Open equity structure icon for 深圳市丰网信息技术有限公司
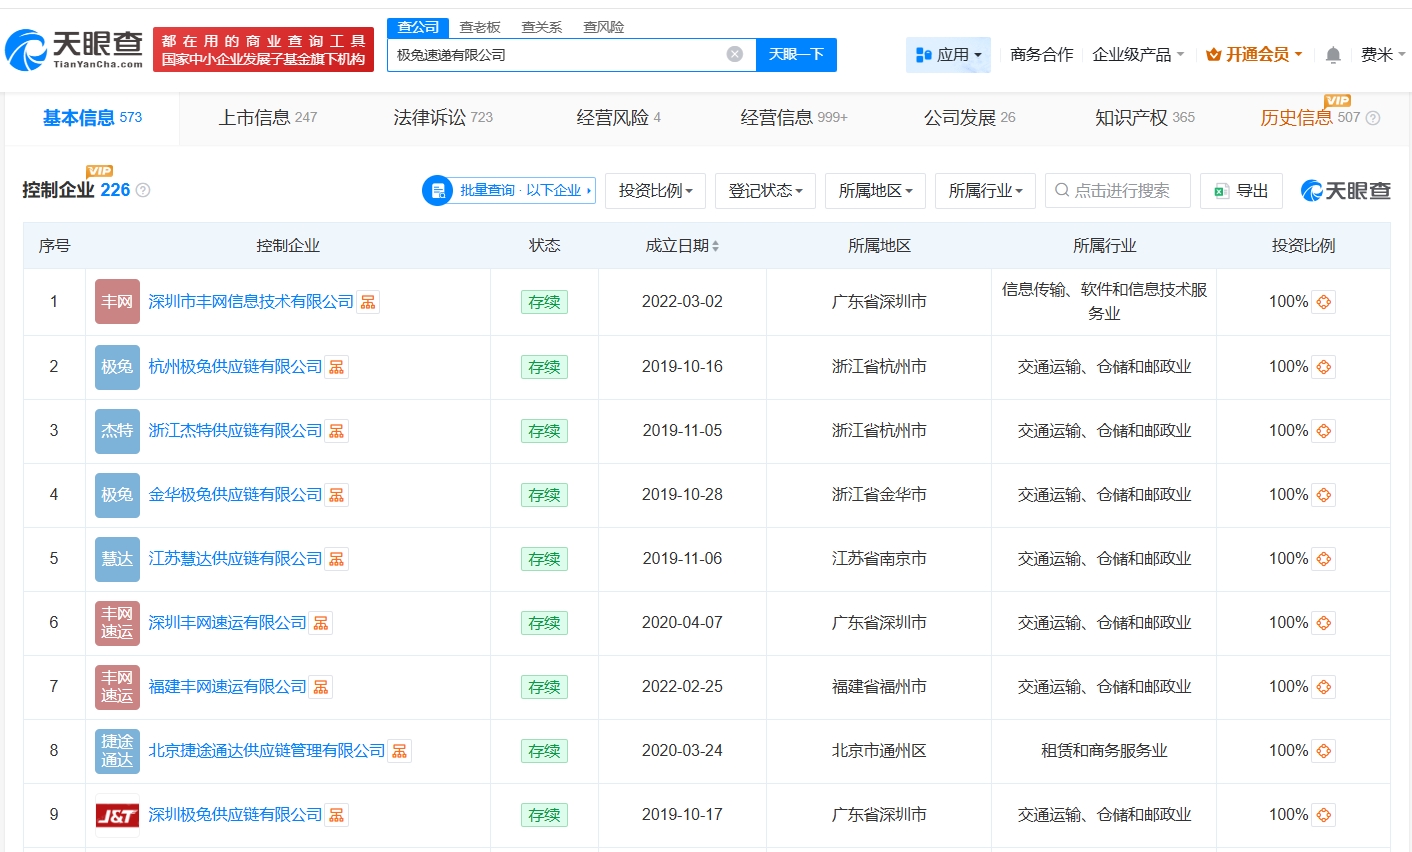This screenshot has height=852, width=1412. (x=368, y=302)
